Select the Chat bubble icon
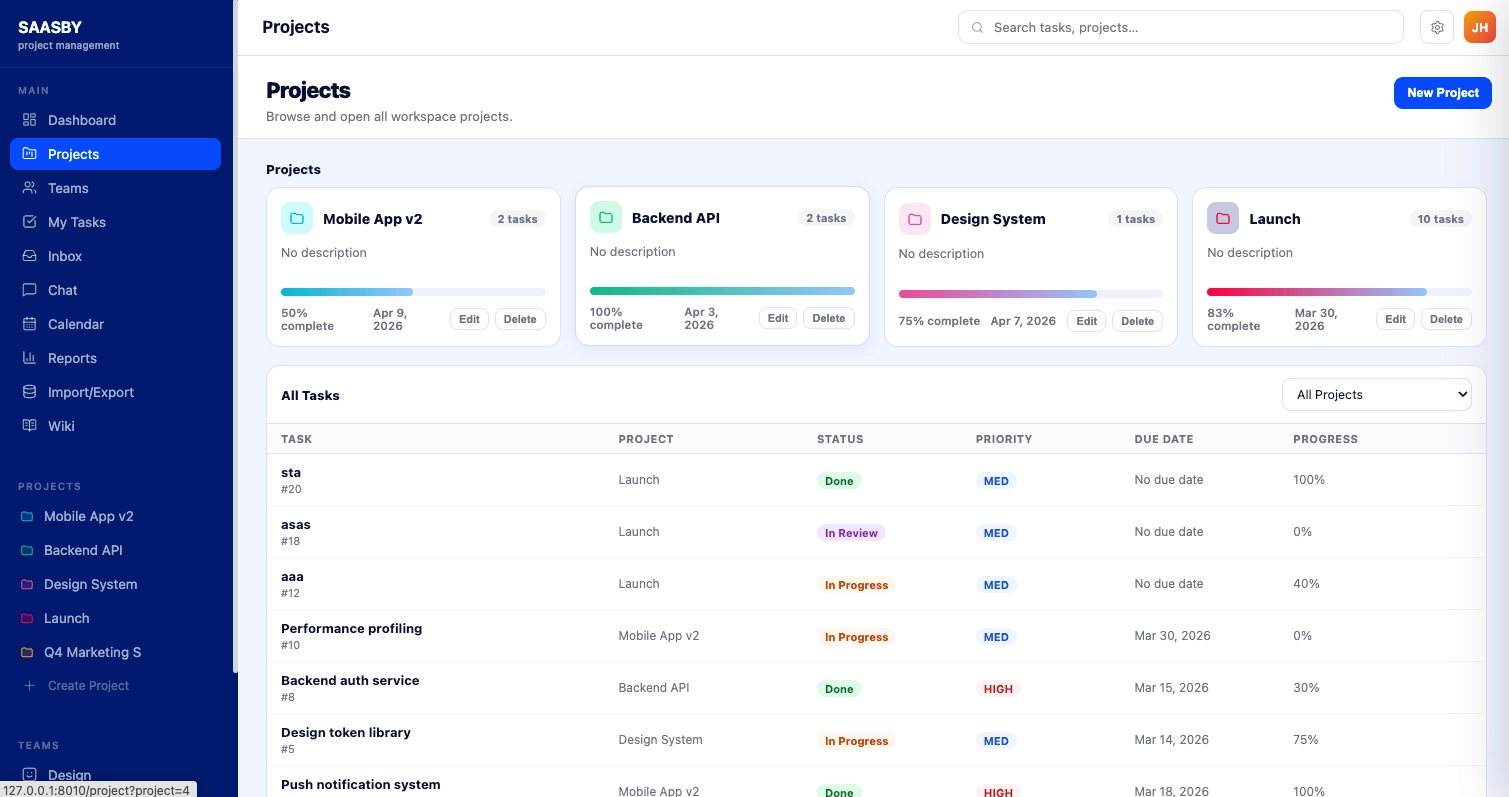Screen dimensions: 1509x797 click(x=29, y=290)
